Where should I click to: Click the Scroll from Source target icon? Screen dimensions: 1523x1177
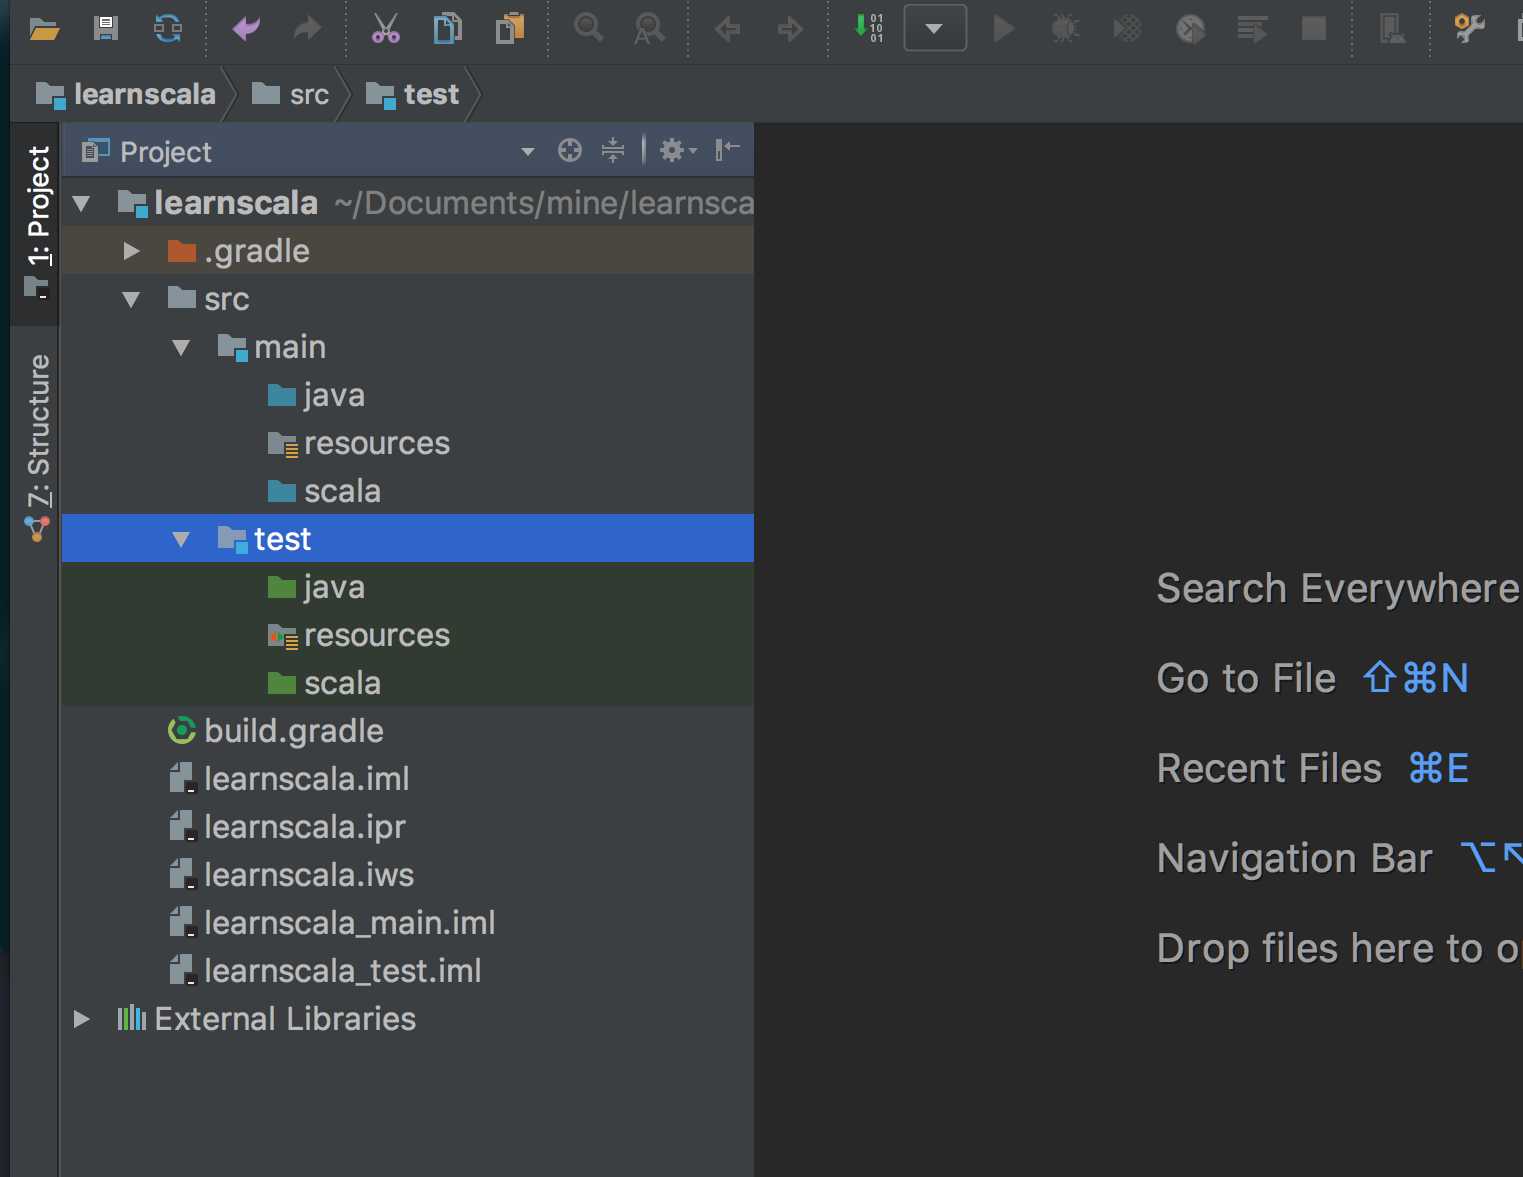pos(570,150)
